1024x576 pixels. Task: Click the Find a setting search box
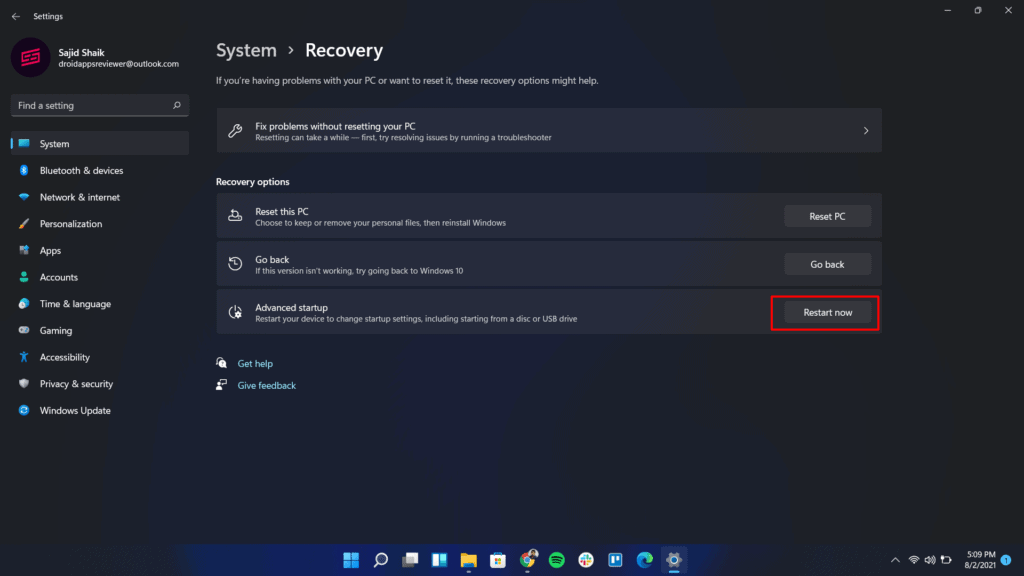(x=99, y=105)
